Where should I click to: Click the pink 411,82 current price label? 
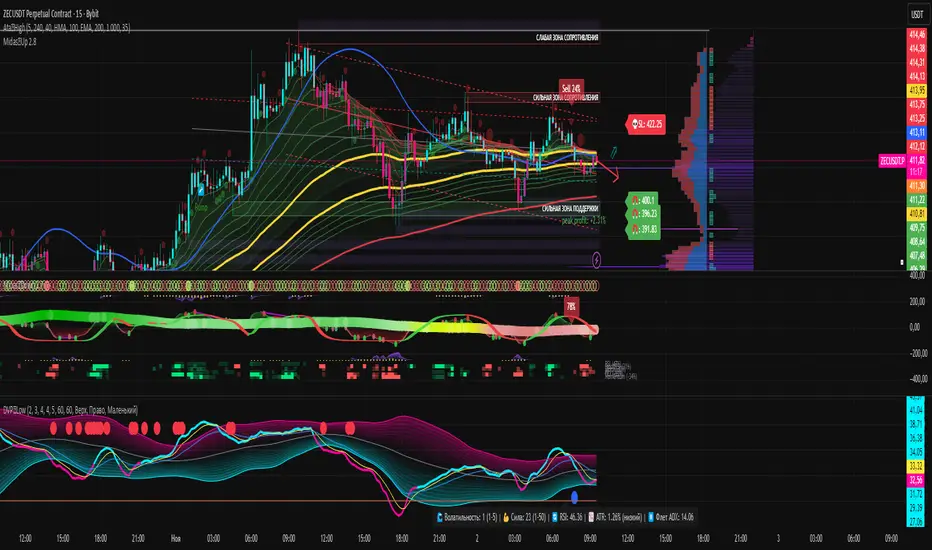917,160
